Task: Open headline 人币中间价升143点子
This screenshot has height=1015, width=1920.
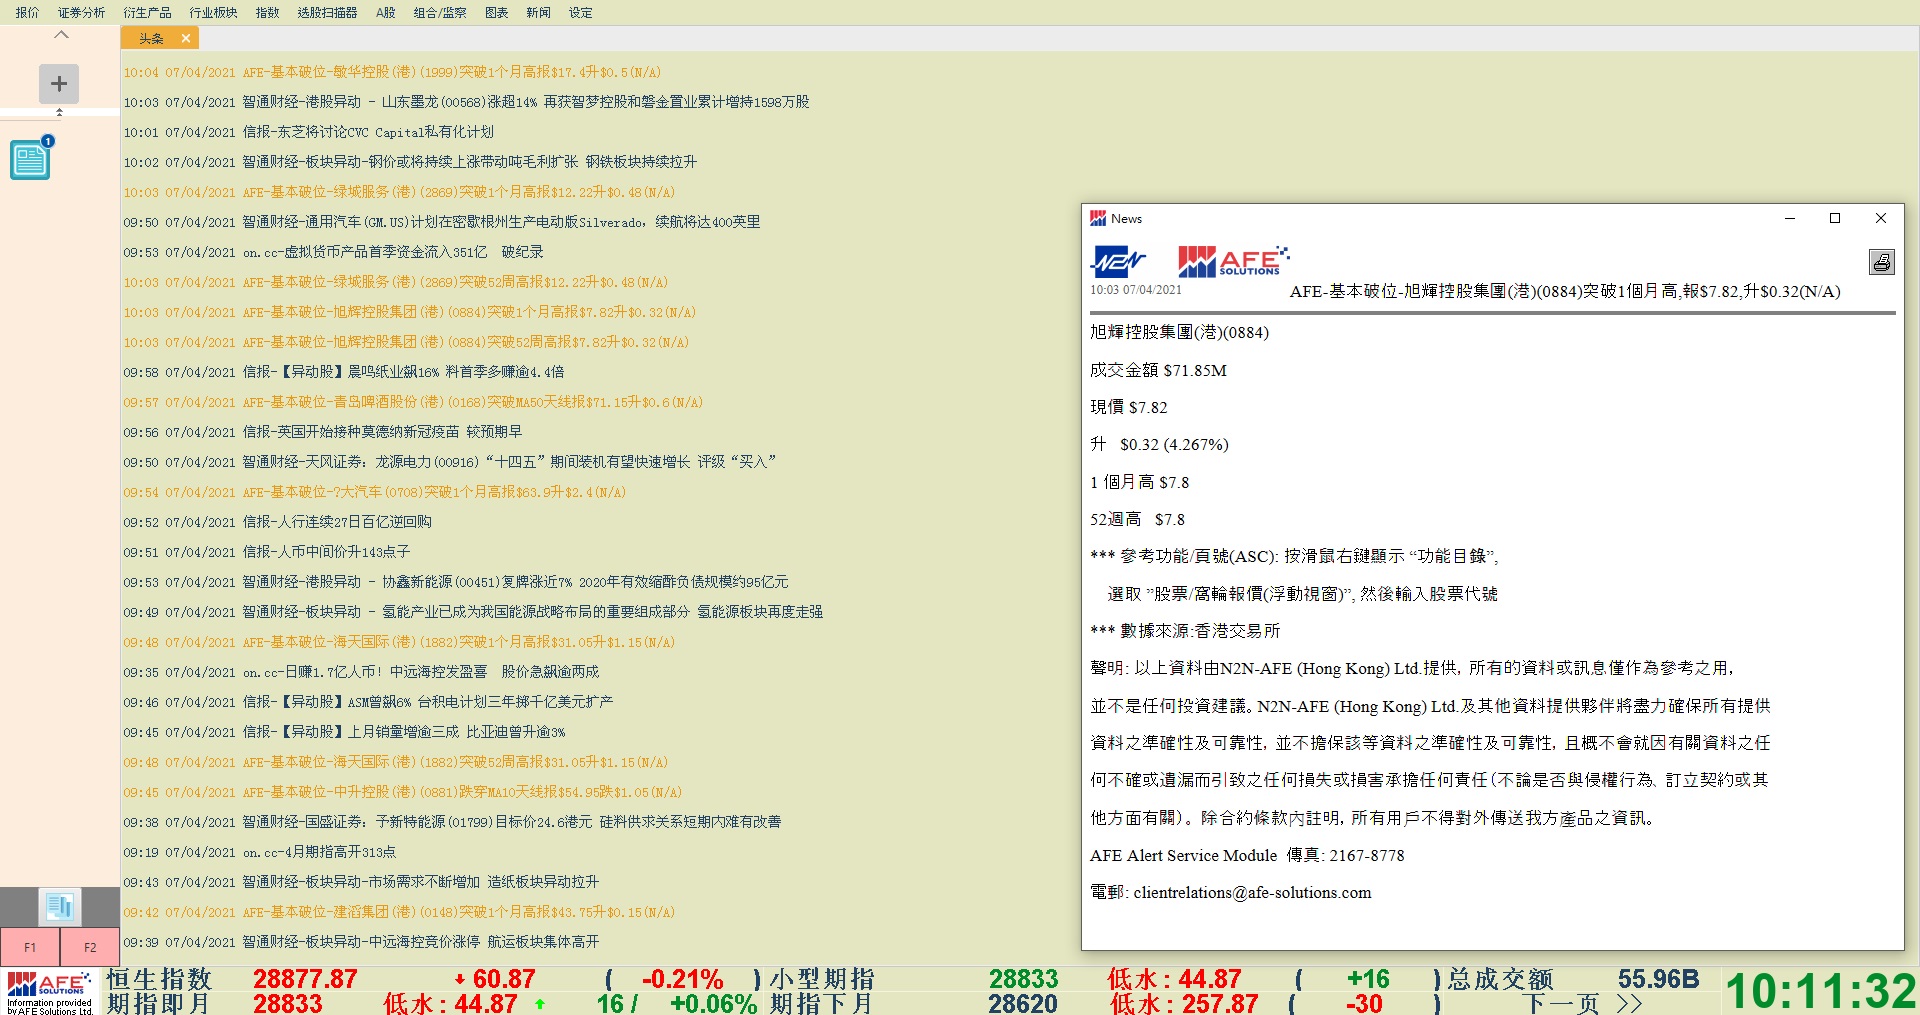Action: pos(266,552)
